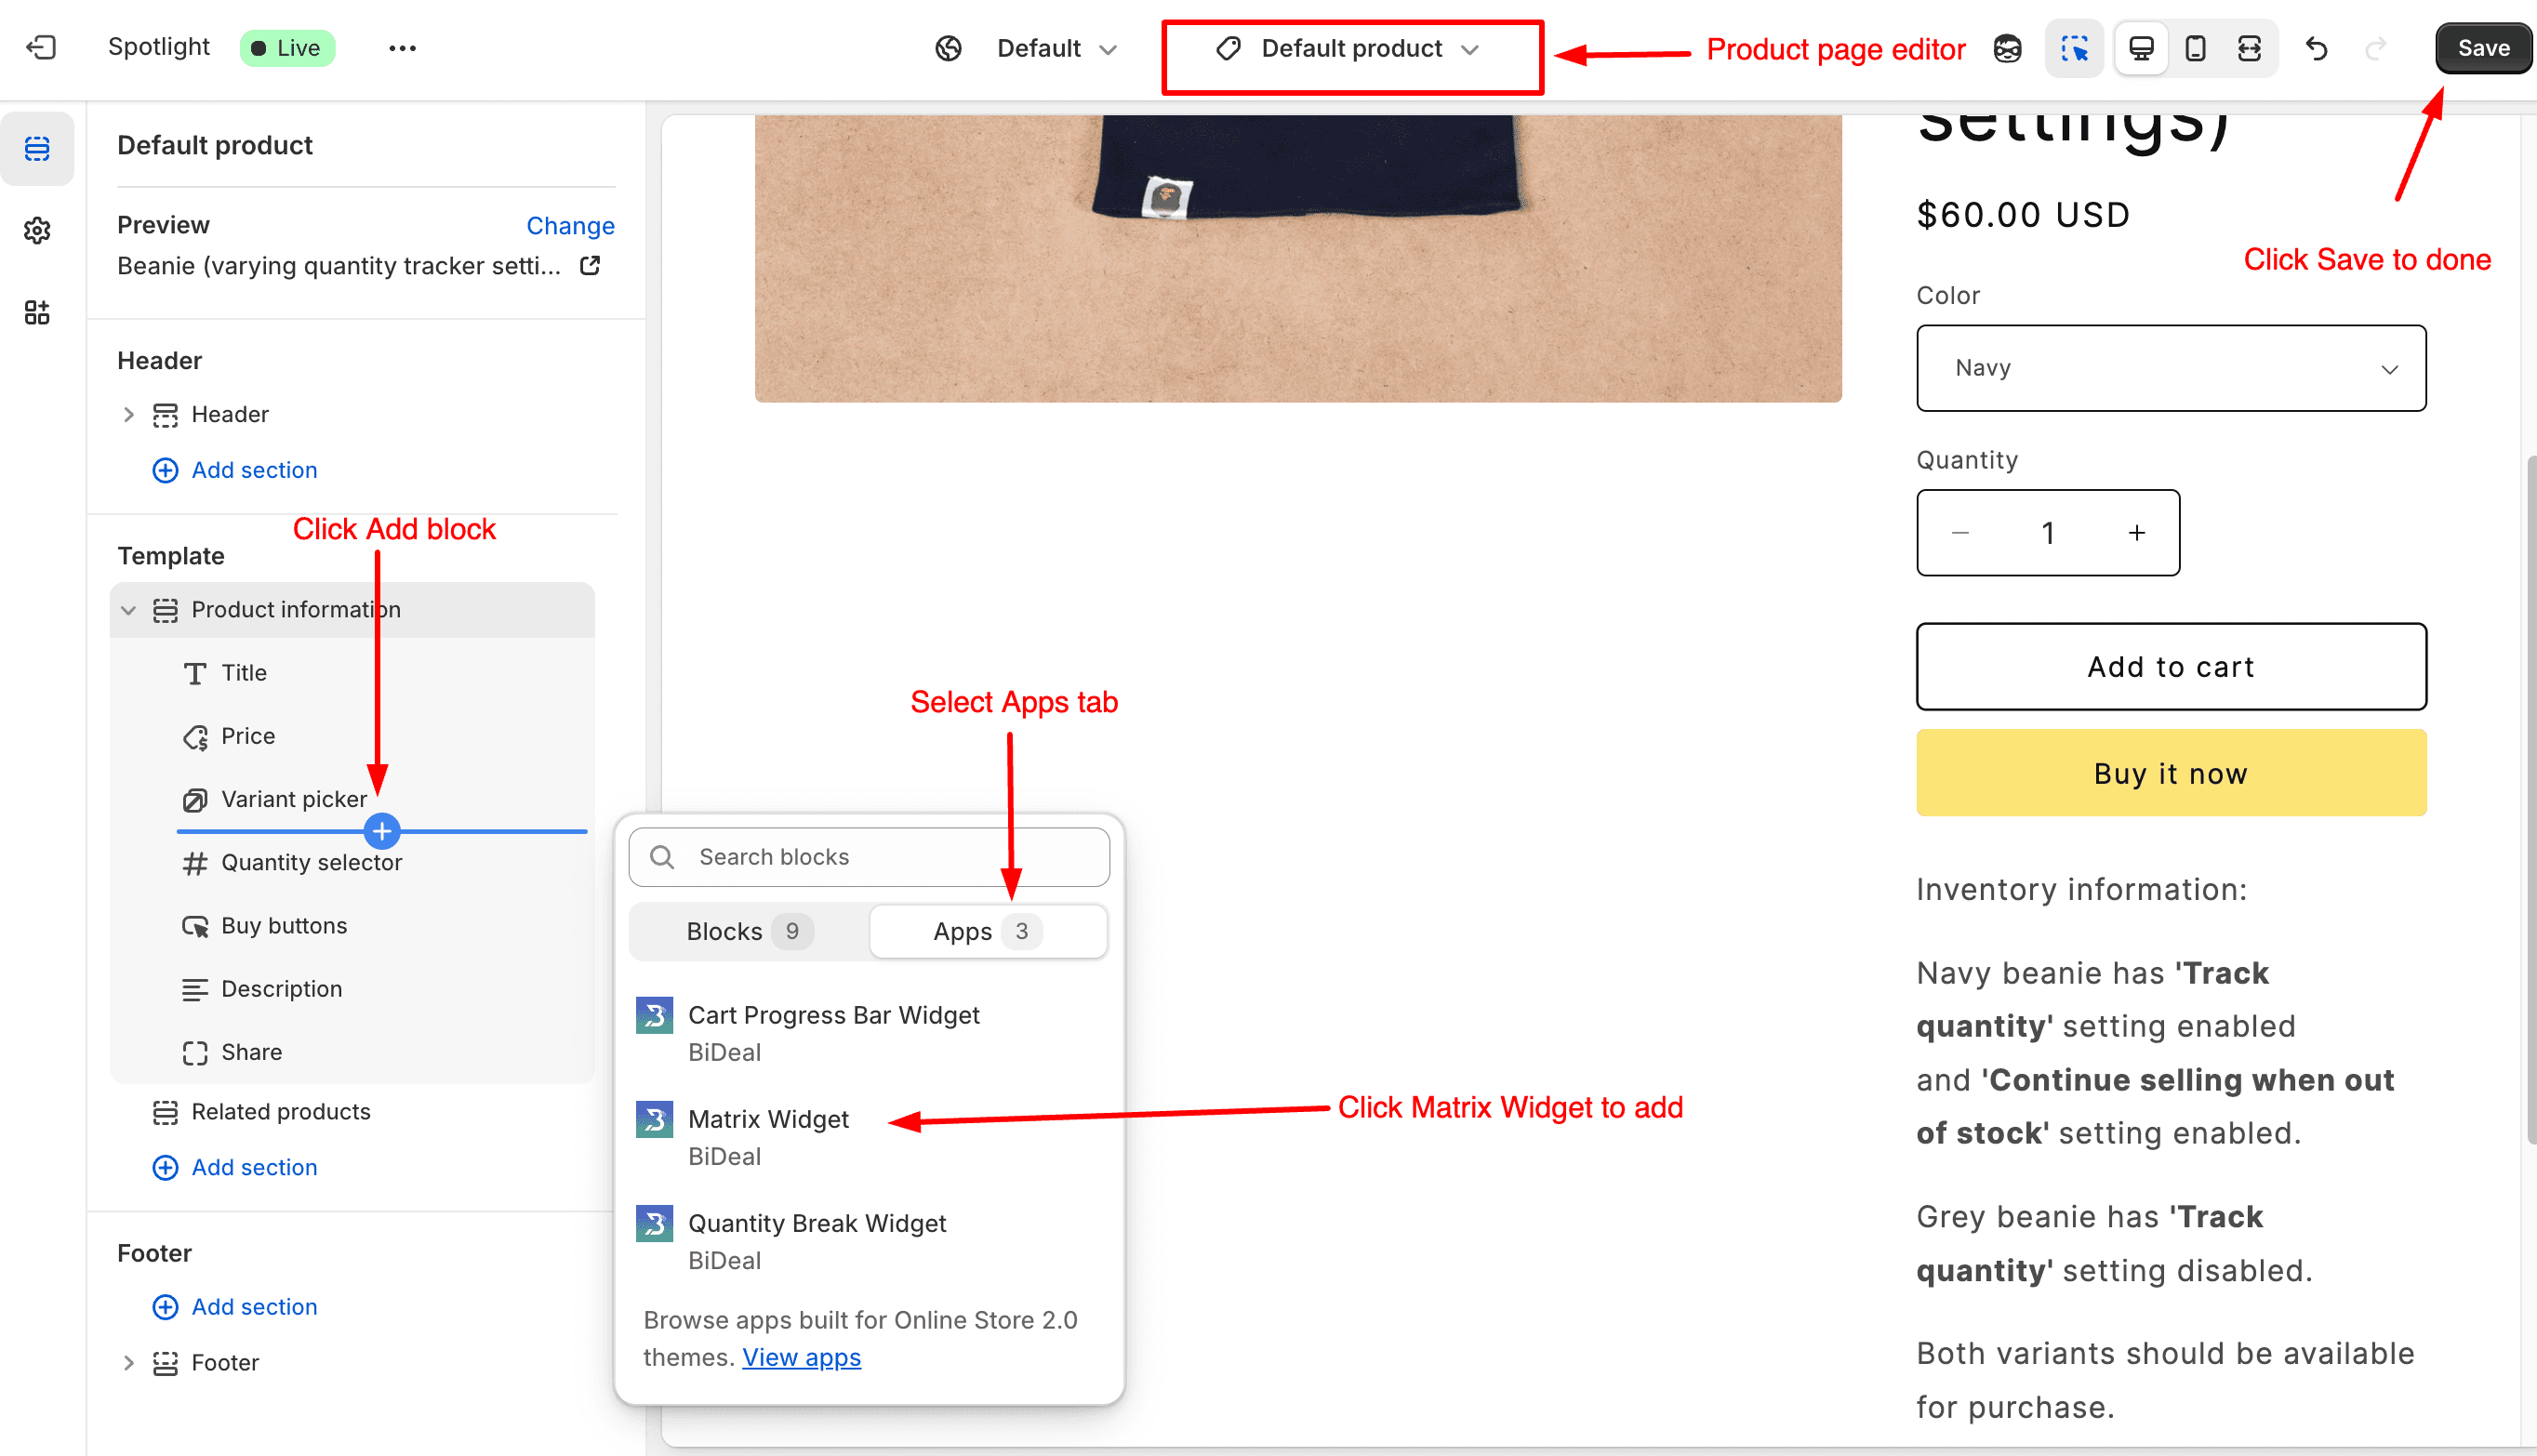Click the Footer section row icon
Screen dimensions: 2537x1456
[x=165, y=1363]
